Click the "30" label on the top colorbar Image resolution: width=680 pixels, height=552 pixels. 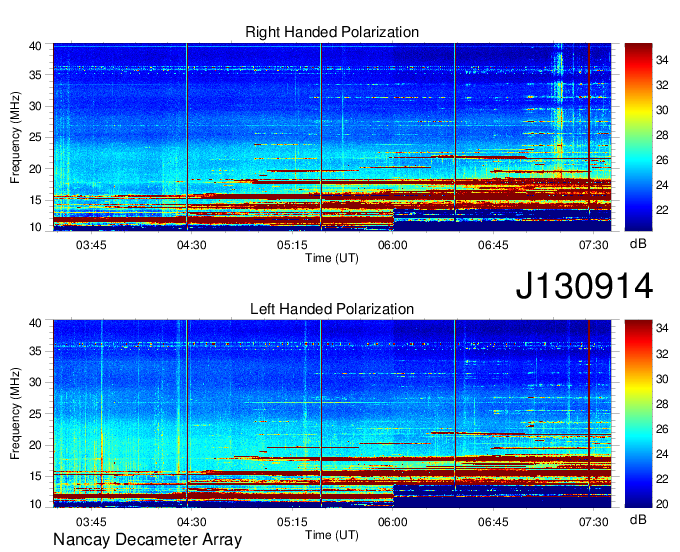662,110
